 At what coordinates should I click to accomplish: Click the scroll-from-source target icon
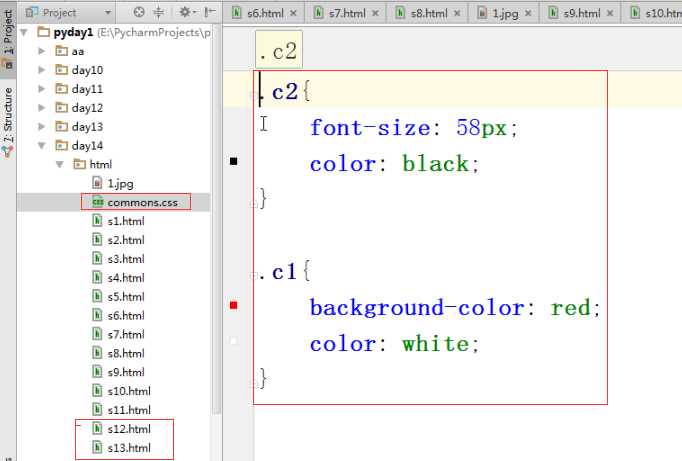pyautogui.click(x=139, y=12)
